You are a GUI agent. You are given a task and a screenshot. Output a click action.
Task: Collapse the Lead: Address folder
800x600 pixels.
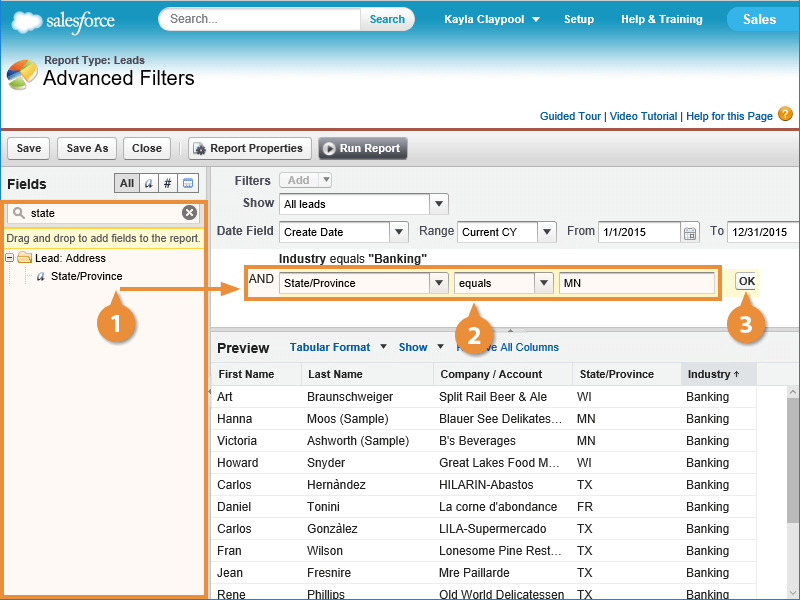click(11, 258)
